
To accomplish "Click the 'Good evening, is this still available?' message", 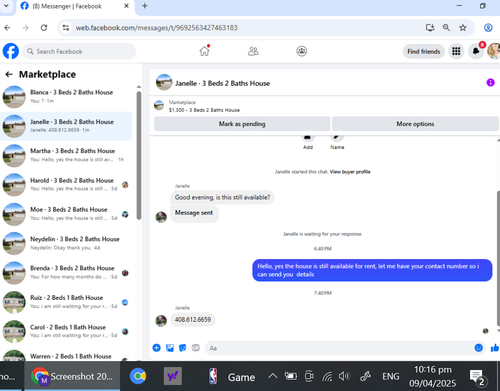I will 222,197.
